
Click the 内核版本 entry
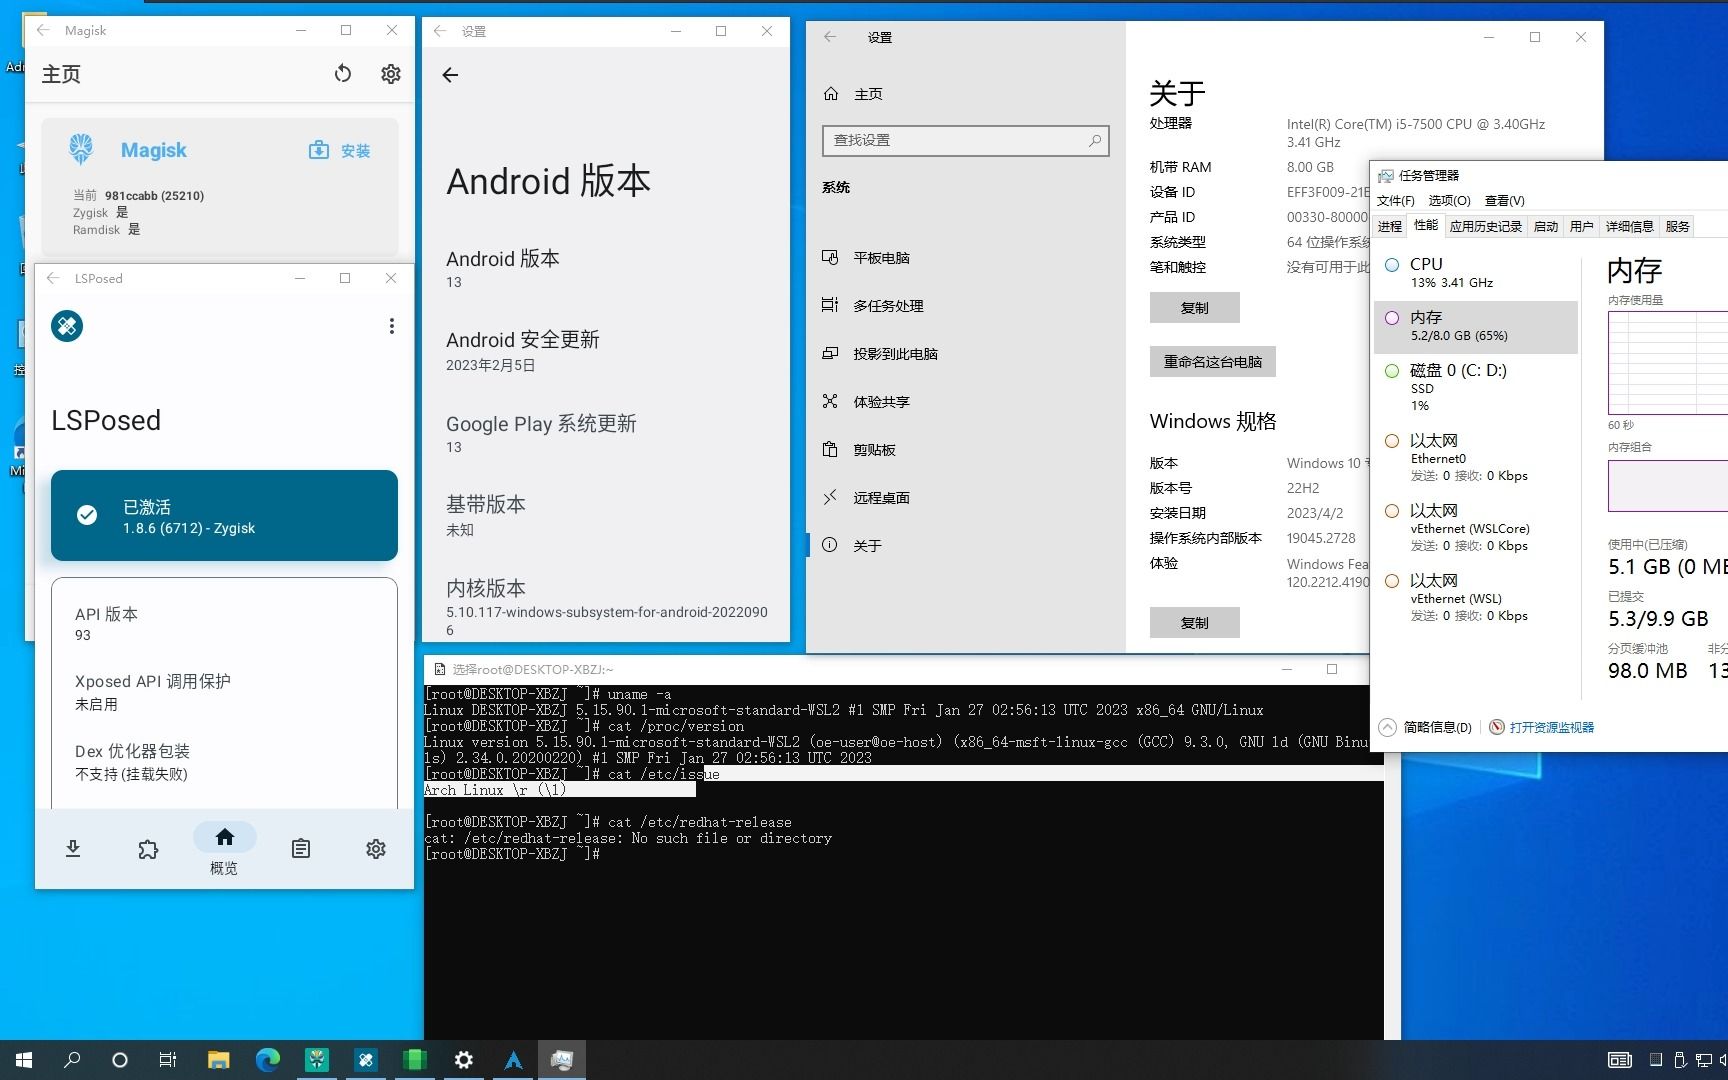point(605,606)
